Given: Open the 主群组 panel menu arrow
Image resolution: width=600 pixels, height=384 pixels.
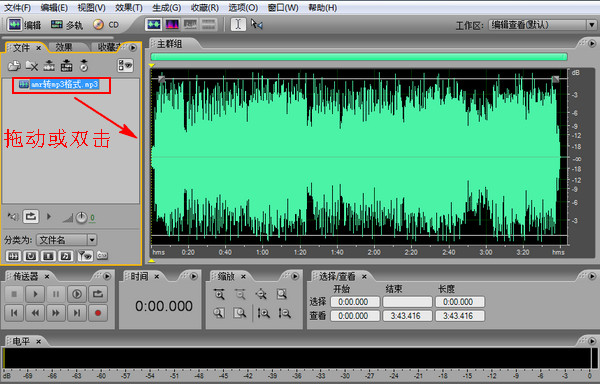Looking at the screenshot, I should [592, 43].
